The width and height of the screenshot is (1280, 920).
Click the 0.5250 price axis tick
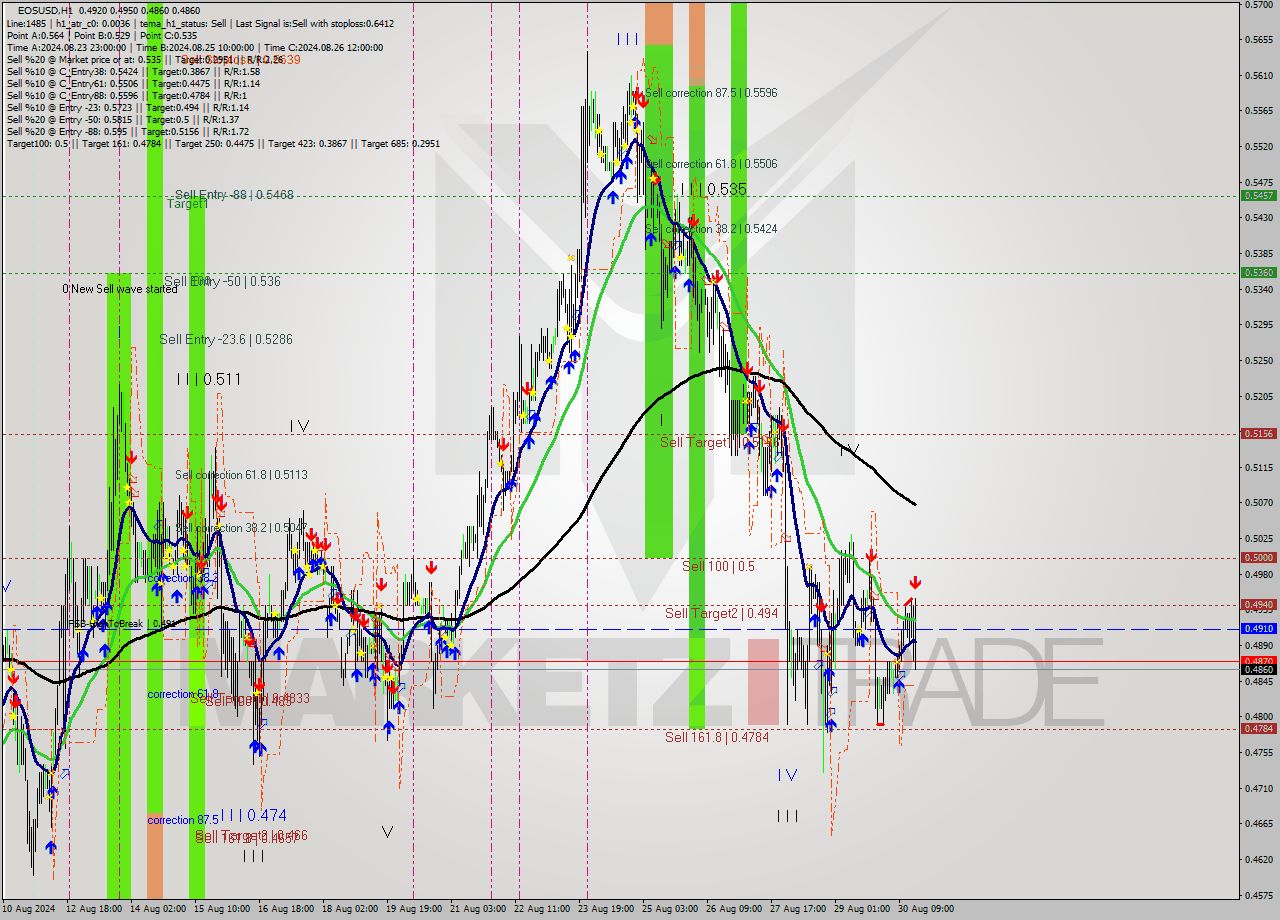click(1258, 360)
